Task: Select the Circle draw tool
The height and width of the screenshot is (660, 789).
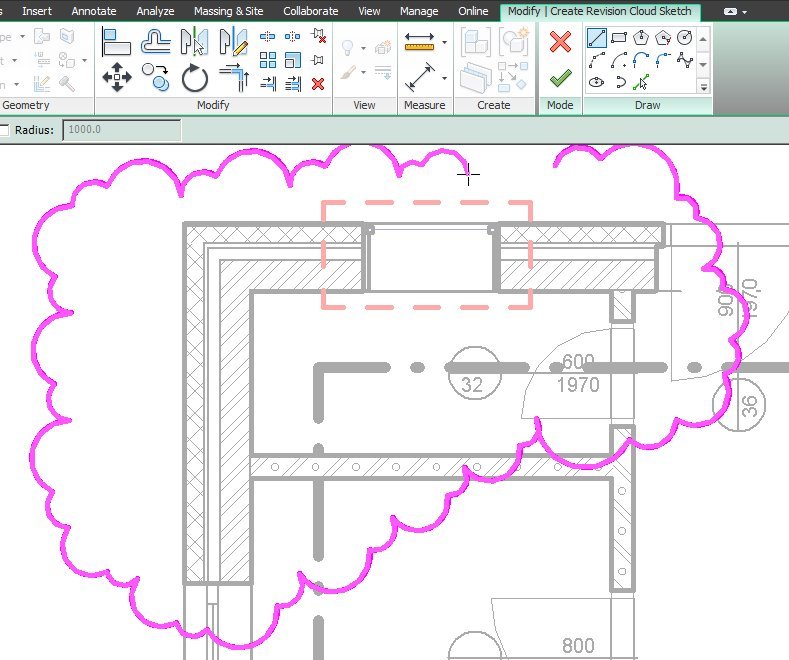Action: (x=684, y=38)
